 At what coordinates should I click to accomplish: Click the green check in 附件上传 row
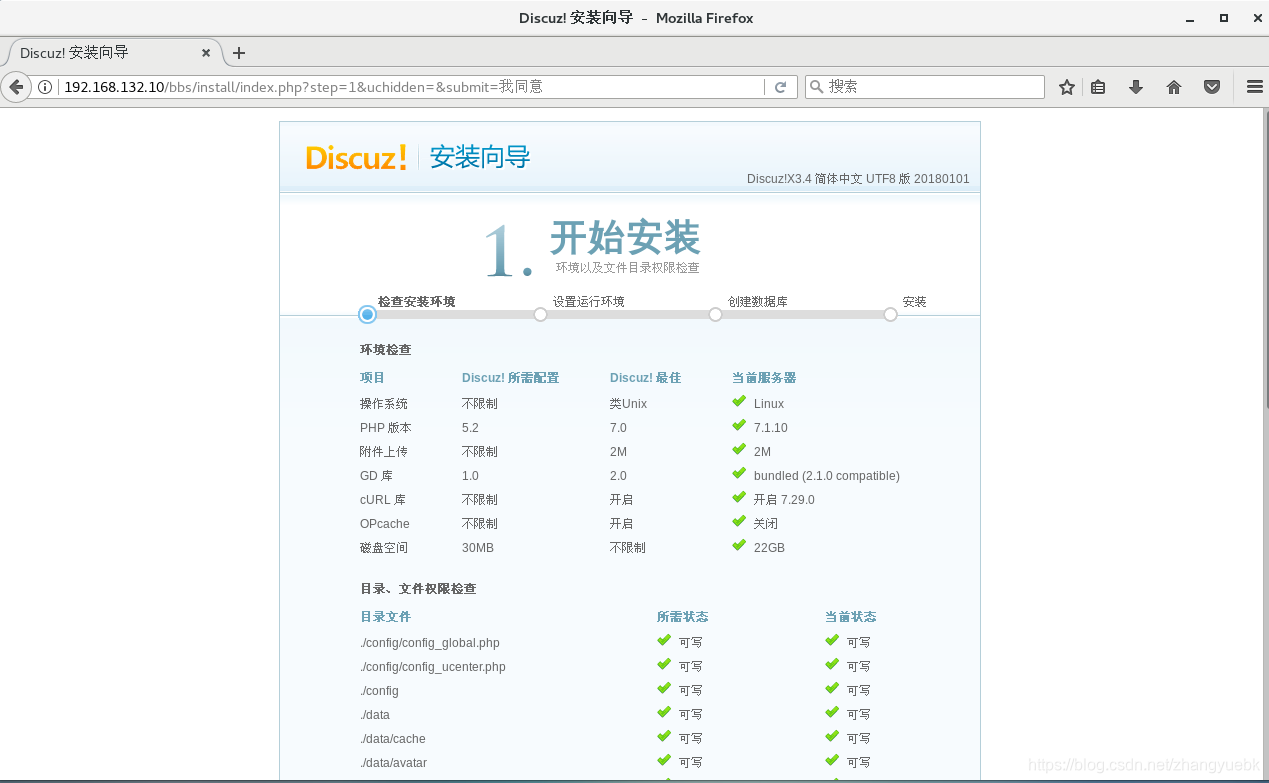[739, 450]
